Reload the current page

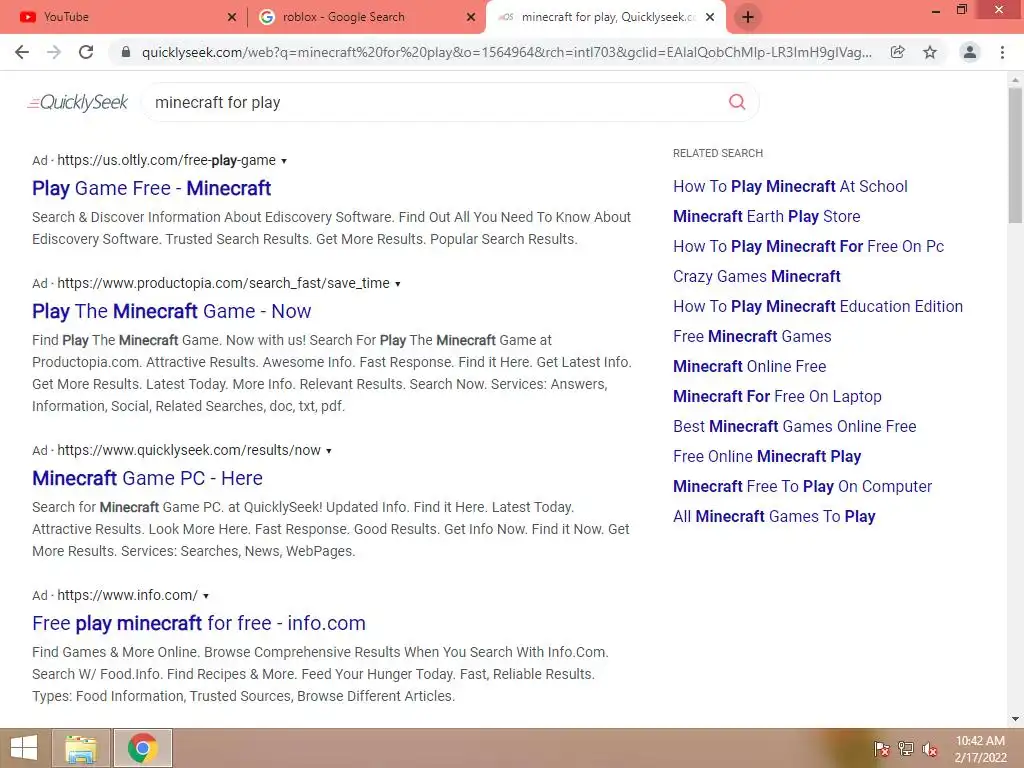tap(86, 52)
